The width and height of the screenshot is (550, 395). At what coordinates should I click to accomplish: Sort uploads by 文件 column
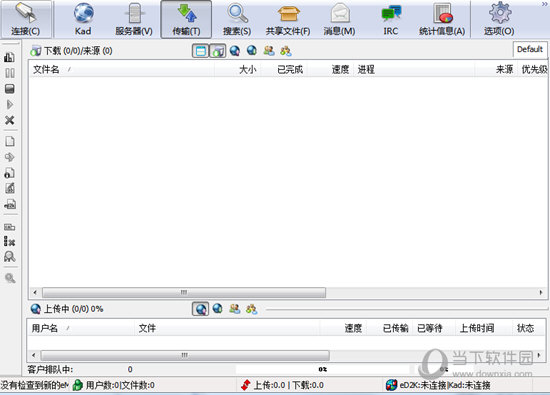(227, 328)
